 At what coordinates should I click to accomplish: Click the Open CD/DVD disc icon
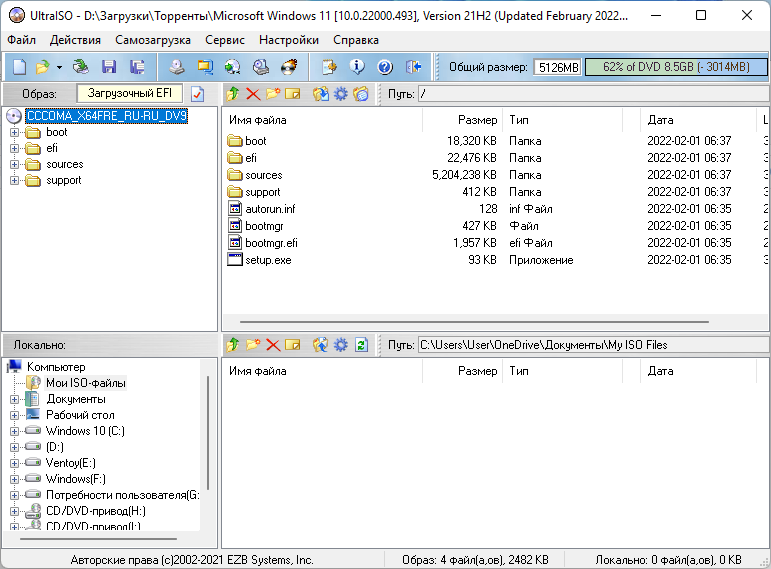tap(81, 67)
